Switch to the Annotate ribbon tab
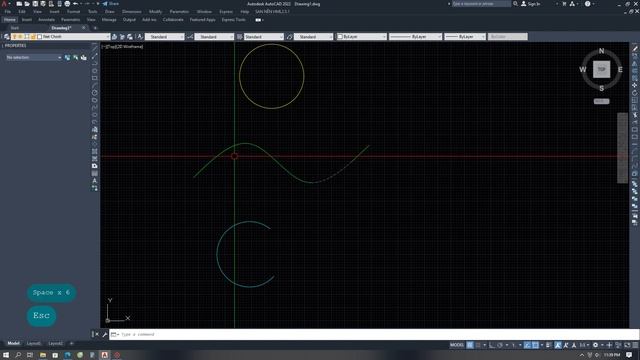The height and width of the screenshot is (360, 640). pyautogui.click(x=46, y=20)
